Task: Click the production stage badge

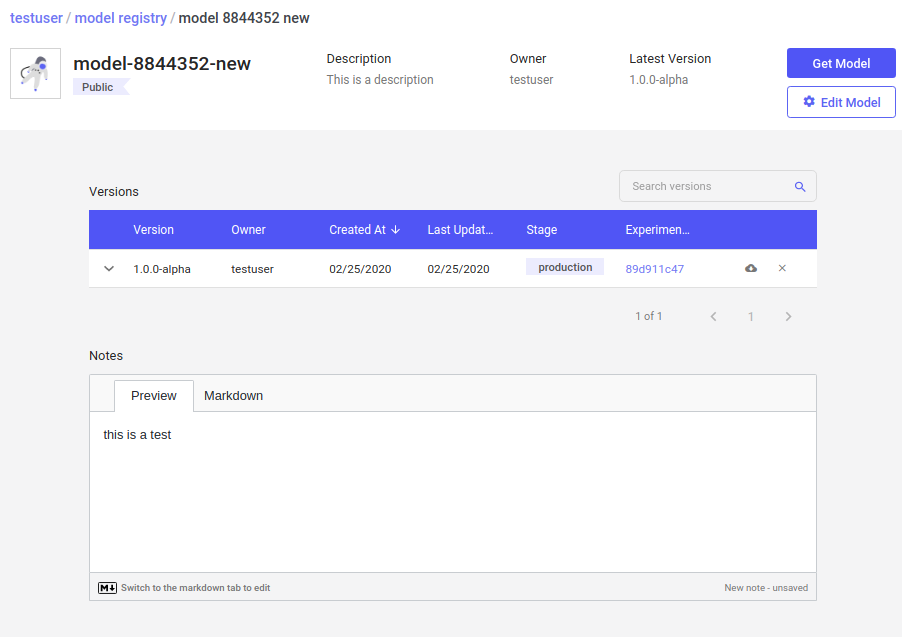Action: 565,267
